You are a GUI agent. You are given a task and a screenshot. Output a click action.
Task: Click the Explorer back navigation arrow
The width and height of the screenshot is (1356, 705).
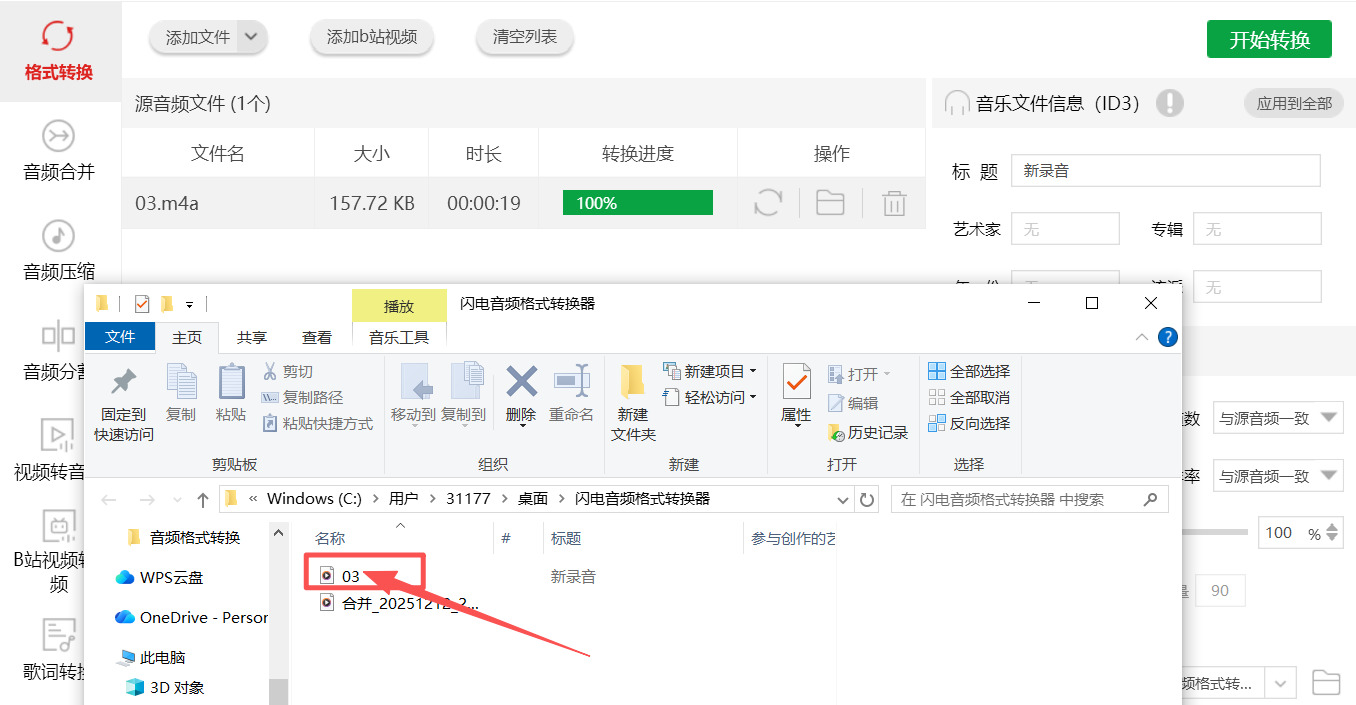109,499
